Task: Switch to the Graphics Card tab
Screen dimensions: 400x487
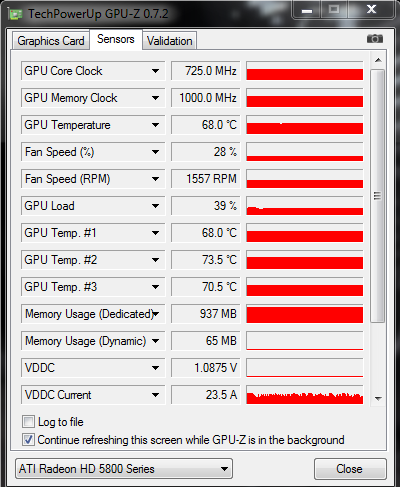Action: click(x=51, y=41)
